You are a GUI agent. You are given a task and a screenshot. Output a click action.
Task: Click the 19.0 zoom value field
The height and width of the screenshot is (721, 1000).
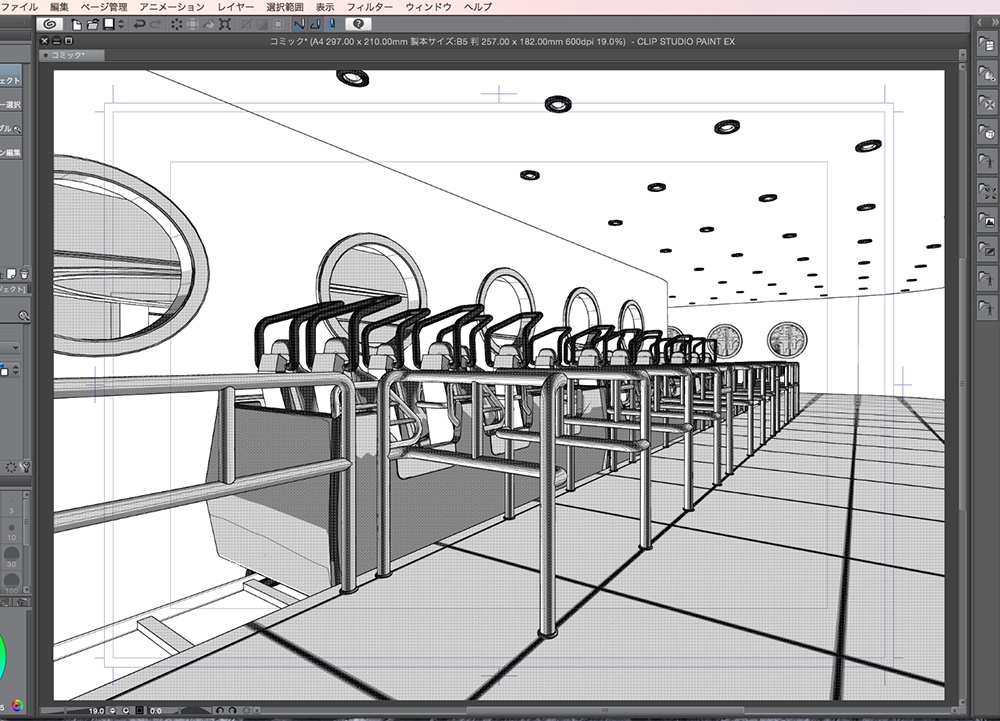96,710
